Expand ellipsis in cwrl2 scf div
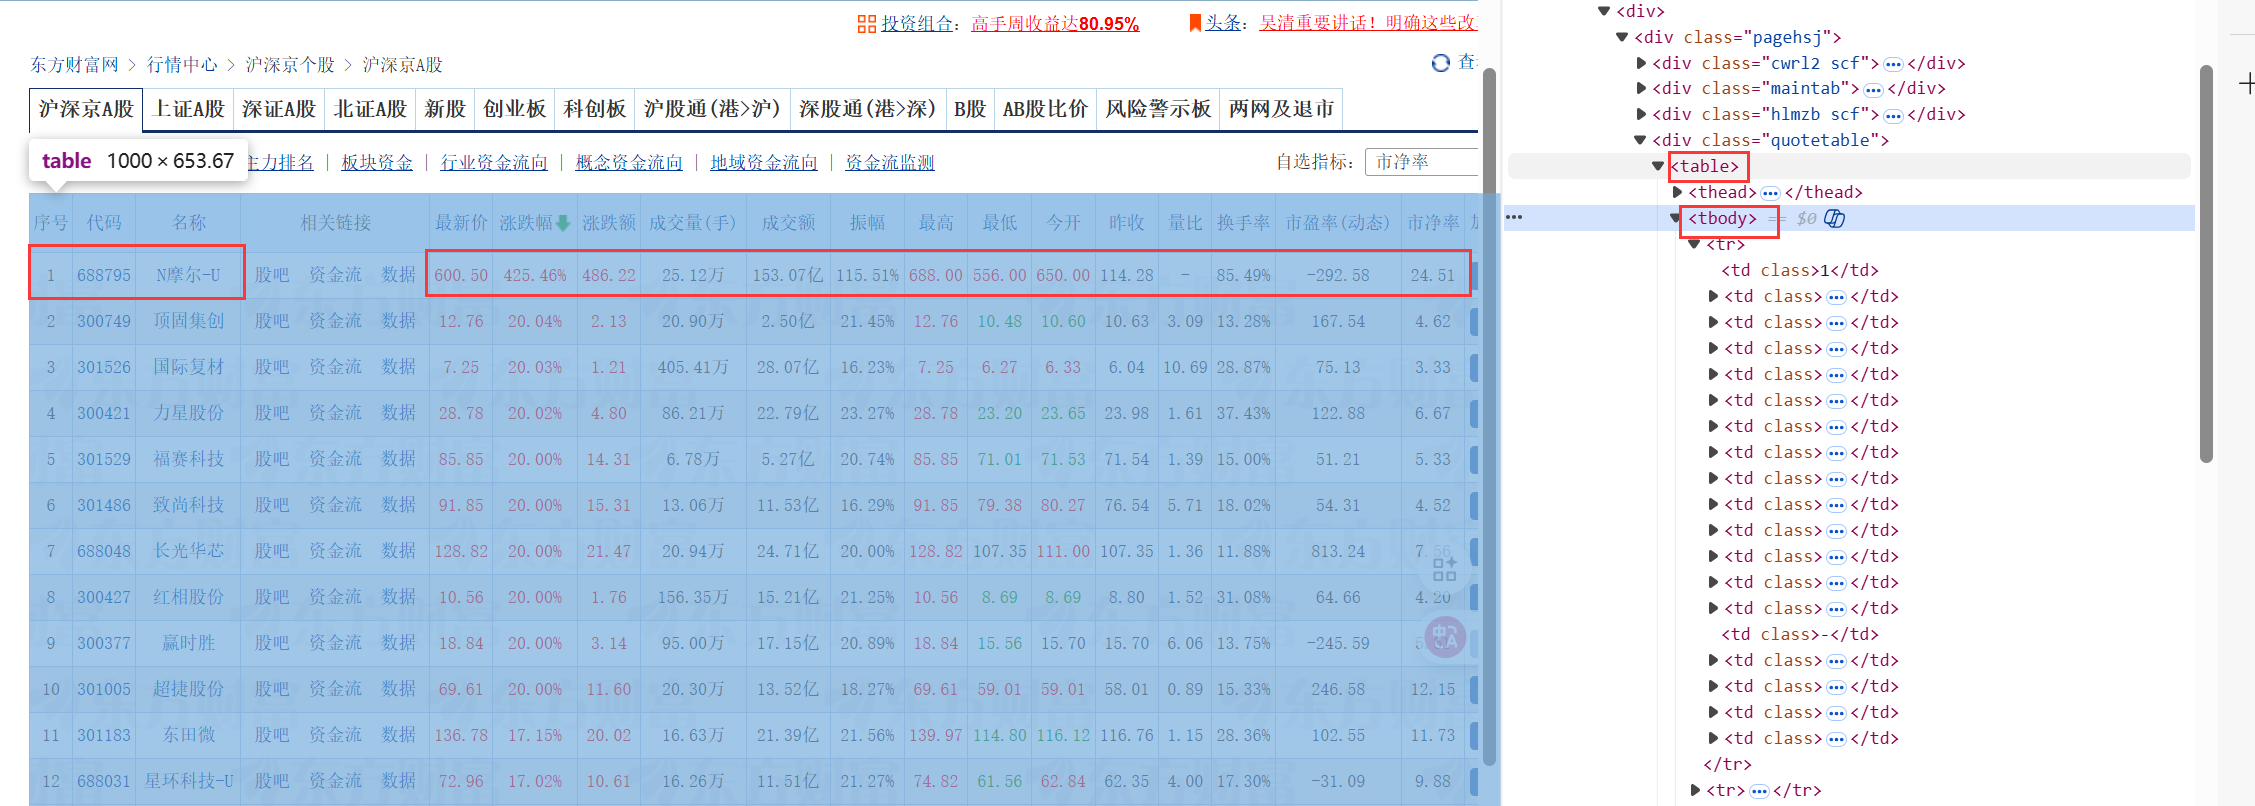 tap(1893, 63)
